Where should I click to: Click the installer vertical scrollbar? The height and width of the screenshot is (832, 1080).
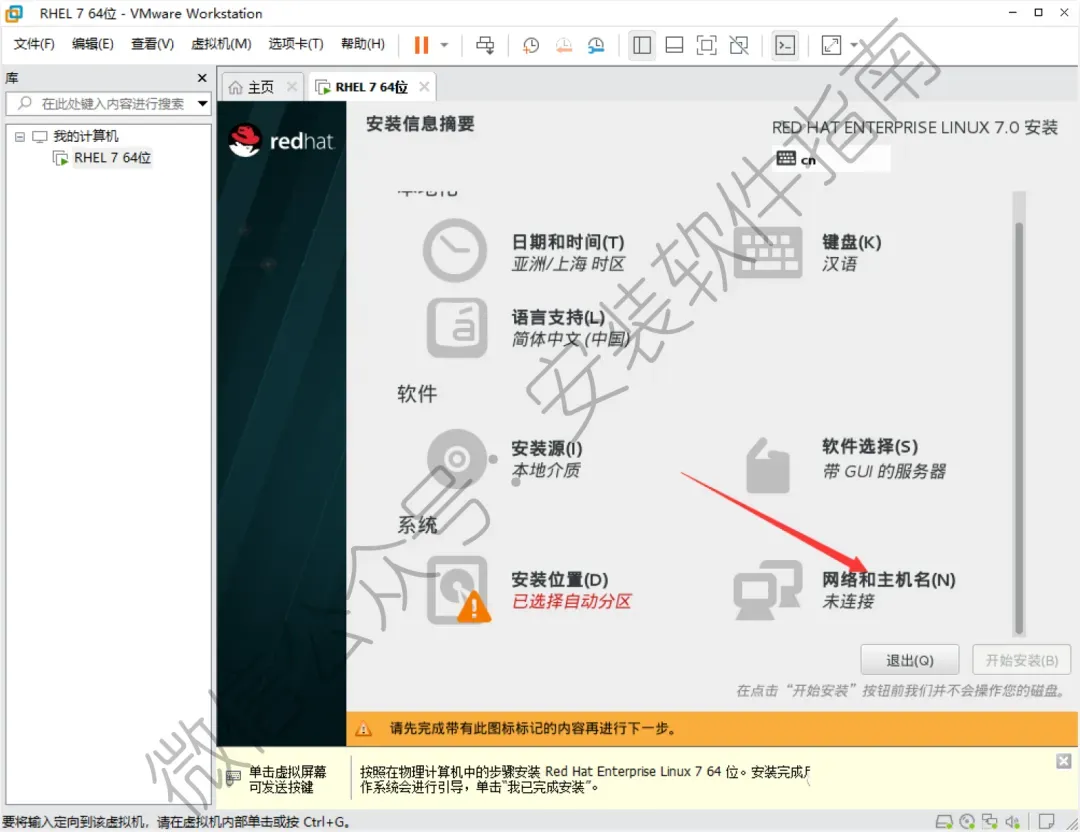1019,427
